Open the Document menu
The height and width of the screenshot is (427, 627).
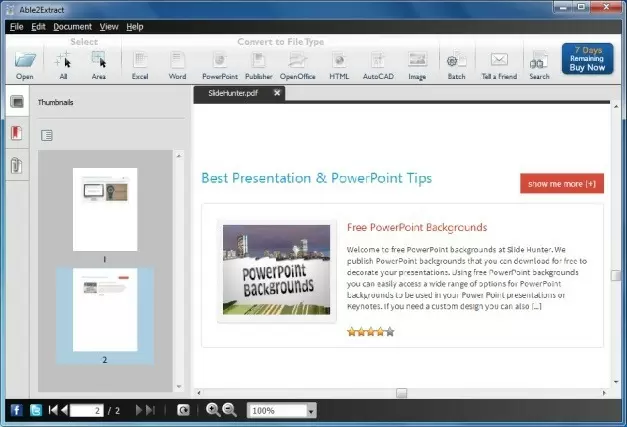coord(72,26)
